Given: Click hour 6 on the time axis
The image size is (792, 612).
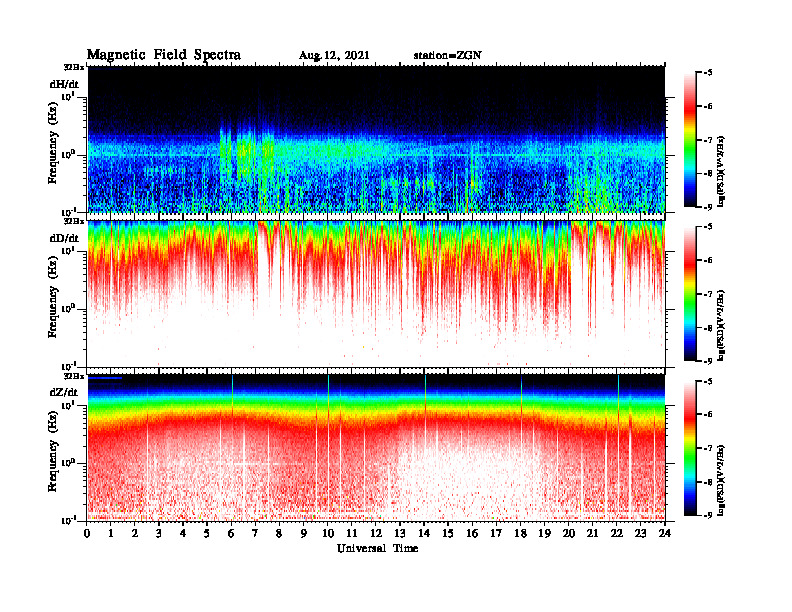Looking at the screenshot, I should tap(231, 533).
